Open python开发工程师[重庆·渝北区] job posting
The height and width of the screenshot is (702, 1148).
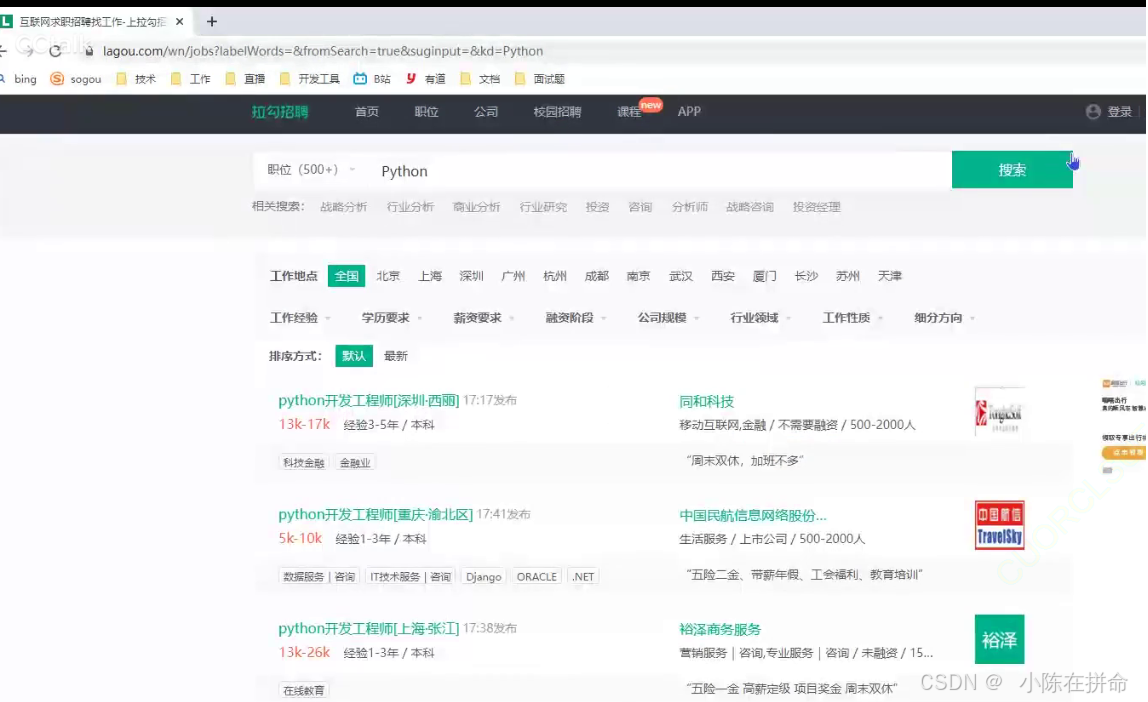point(376,515)
